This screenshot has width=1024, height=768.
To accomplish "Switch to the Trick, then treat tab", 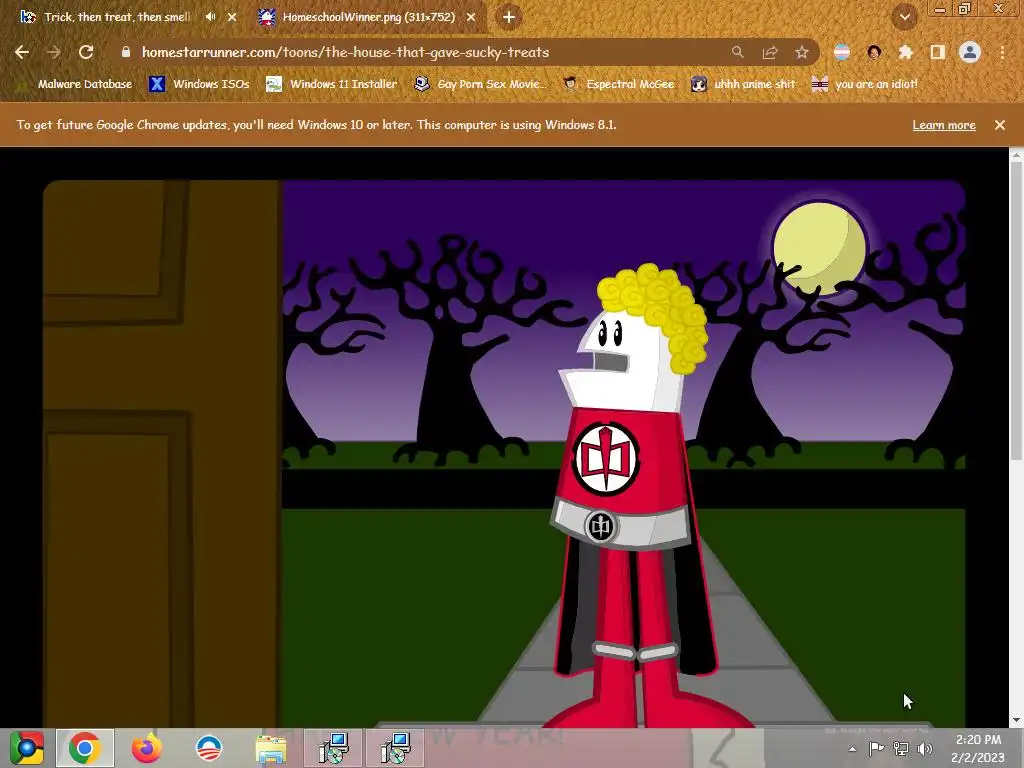I will [116, 17].
